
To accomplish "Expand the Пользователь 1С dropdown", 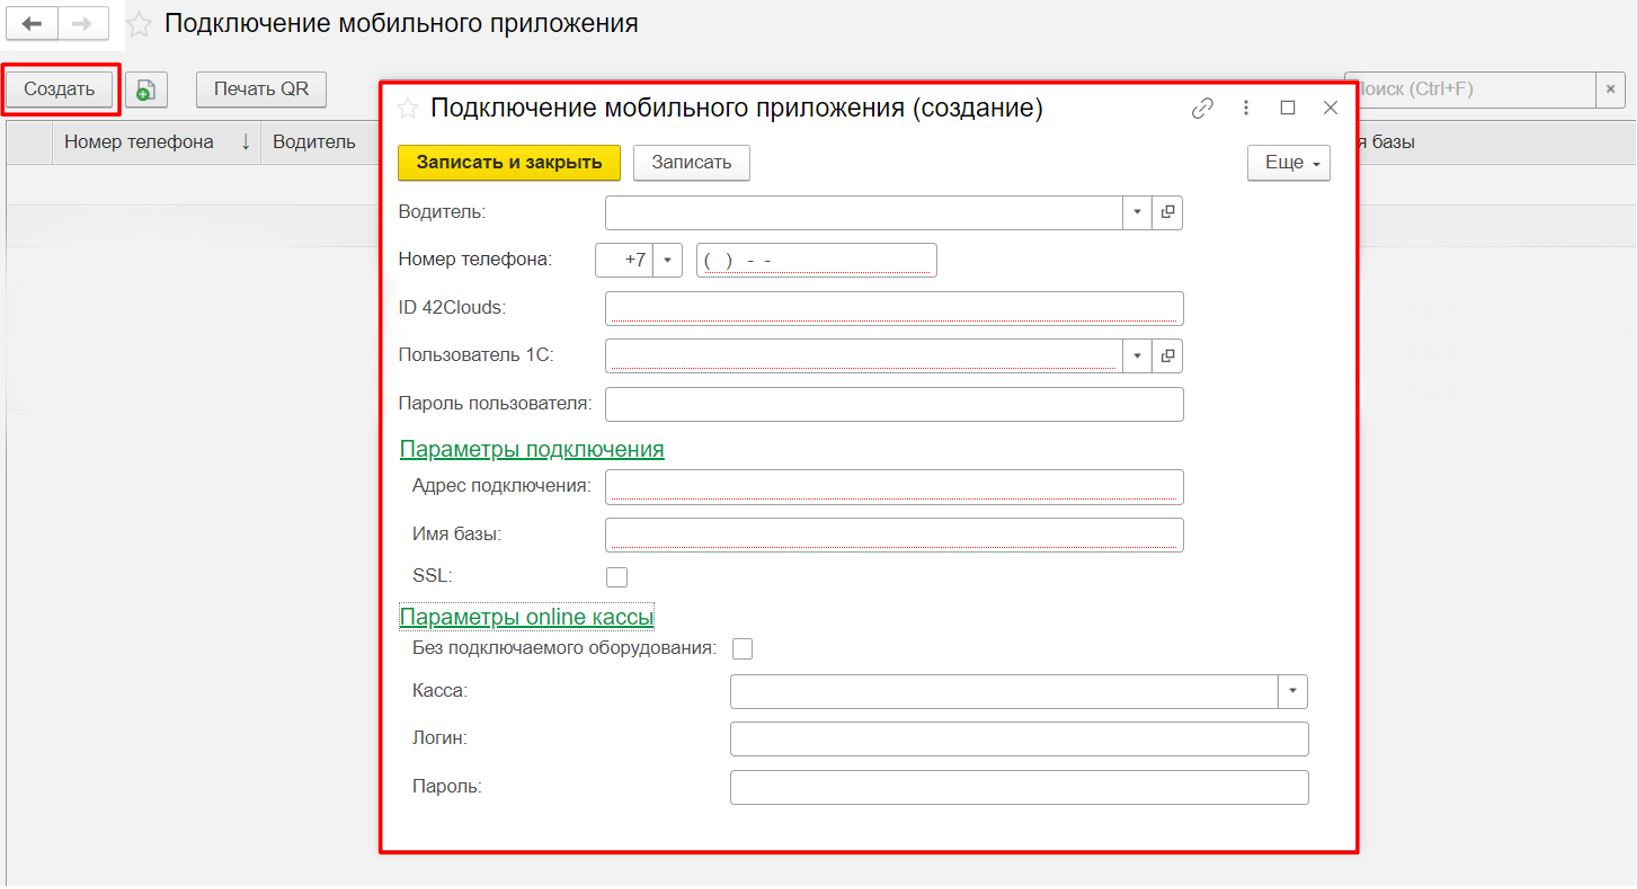I will click(x=1137, y=356).
